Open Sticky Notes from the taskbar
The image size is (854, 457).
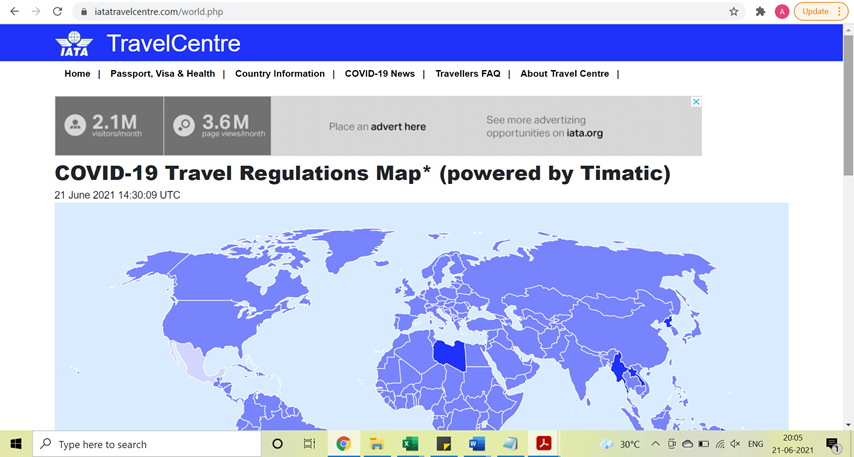443,444
